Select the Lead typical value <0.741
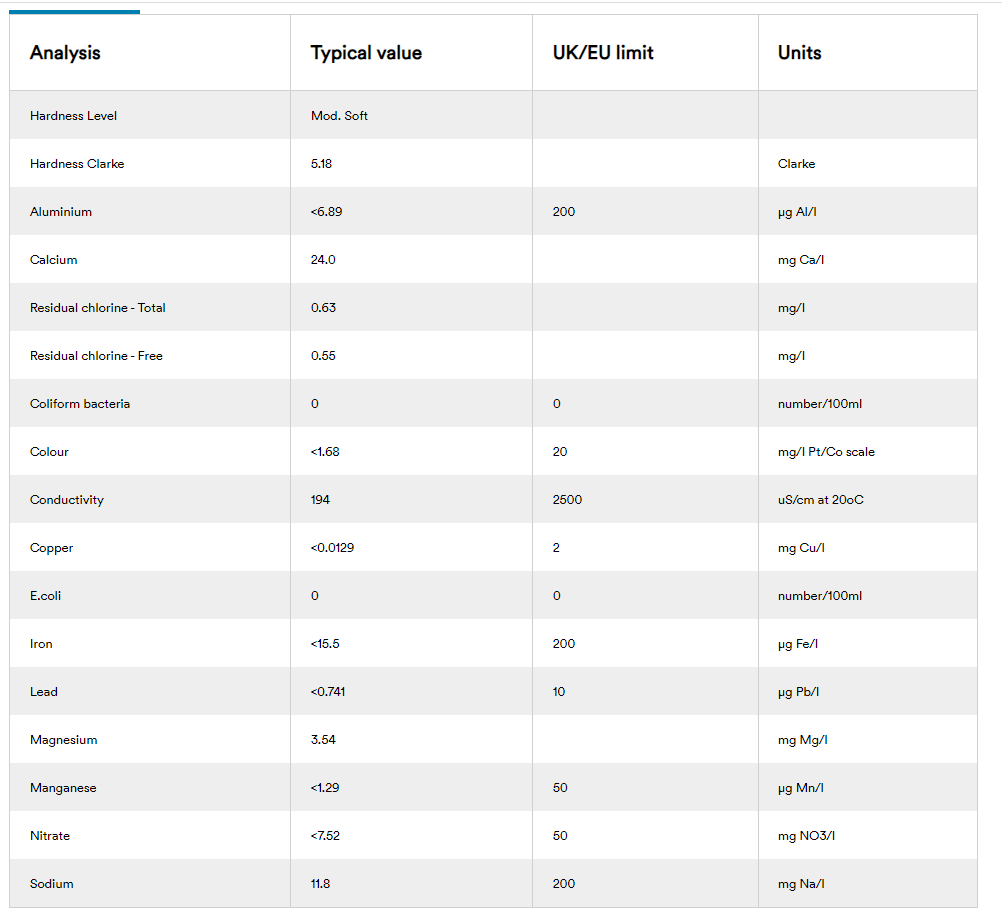1002x918 pixels. point(328,692)
